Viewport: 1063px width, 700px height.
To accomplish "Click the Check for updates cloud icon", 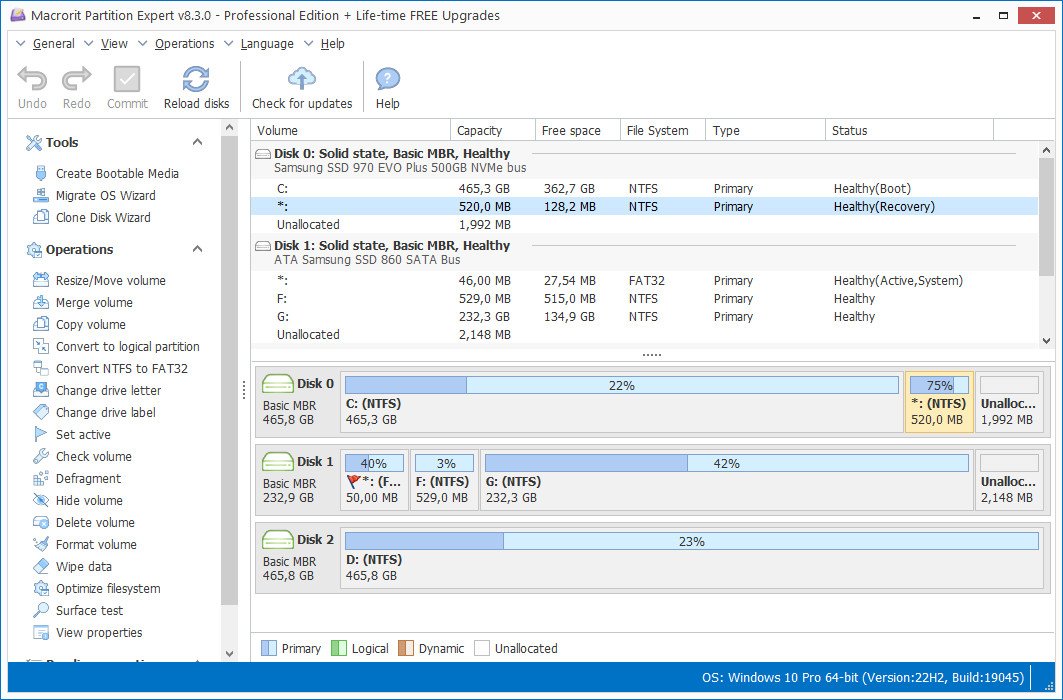I will click(x=302, y=79).
